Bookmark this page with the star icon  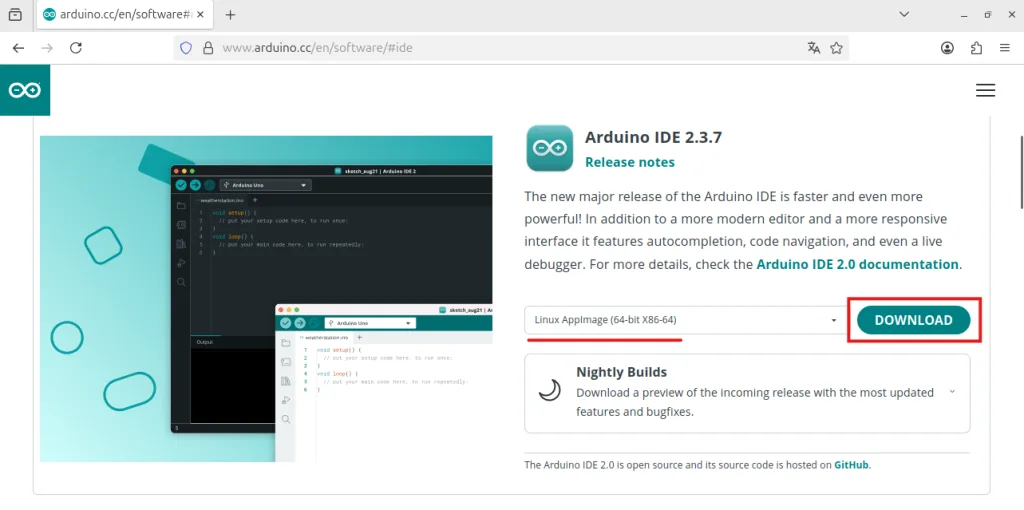[x=837, y=47]
